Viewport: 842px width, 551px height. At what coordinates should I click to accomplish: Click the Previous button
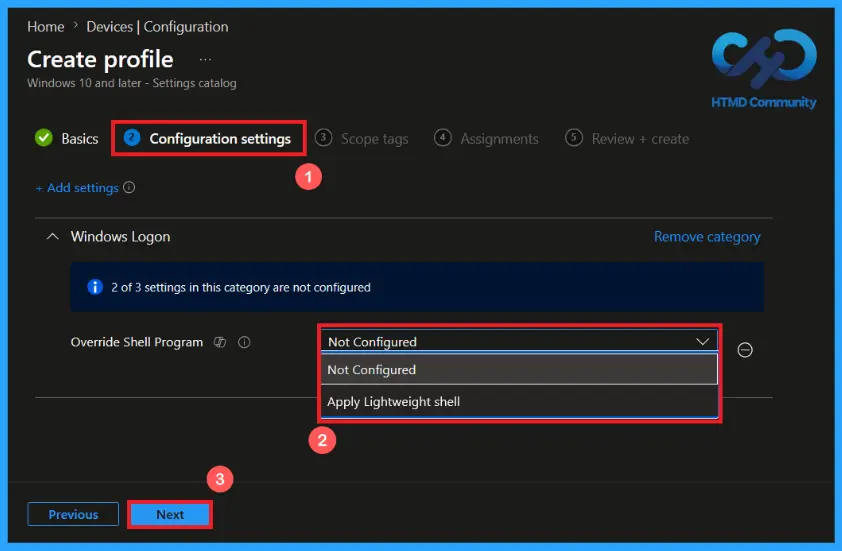(x=73, y=514)
